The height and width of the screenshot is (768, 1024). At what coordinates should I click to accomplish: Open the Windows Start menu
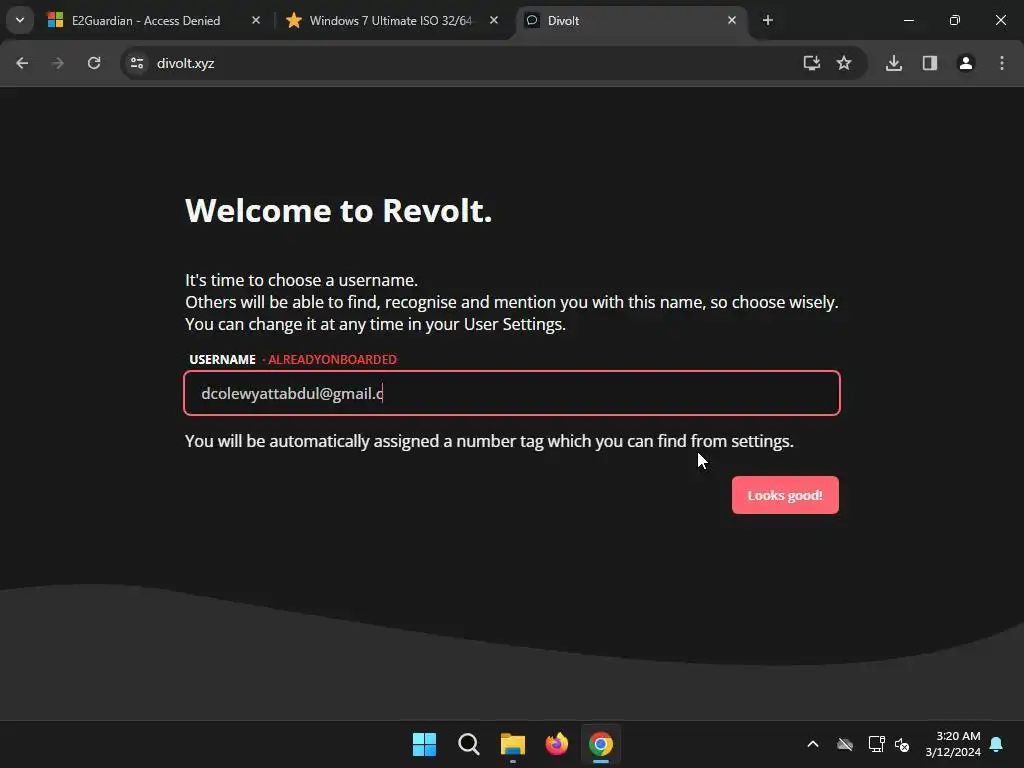click(424, 744)
